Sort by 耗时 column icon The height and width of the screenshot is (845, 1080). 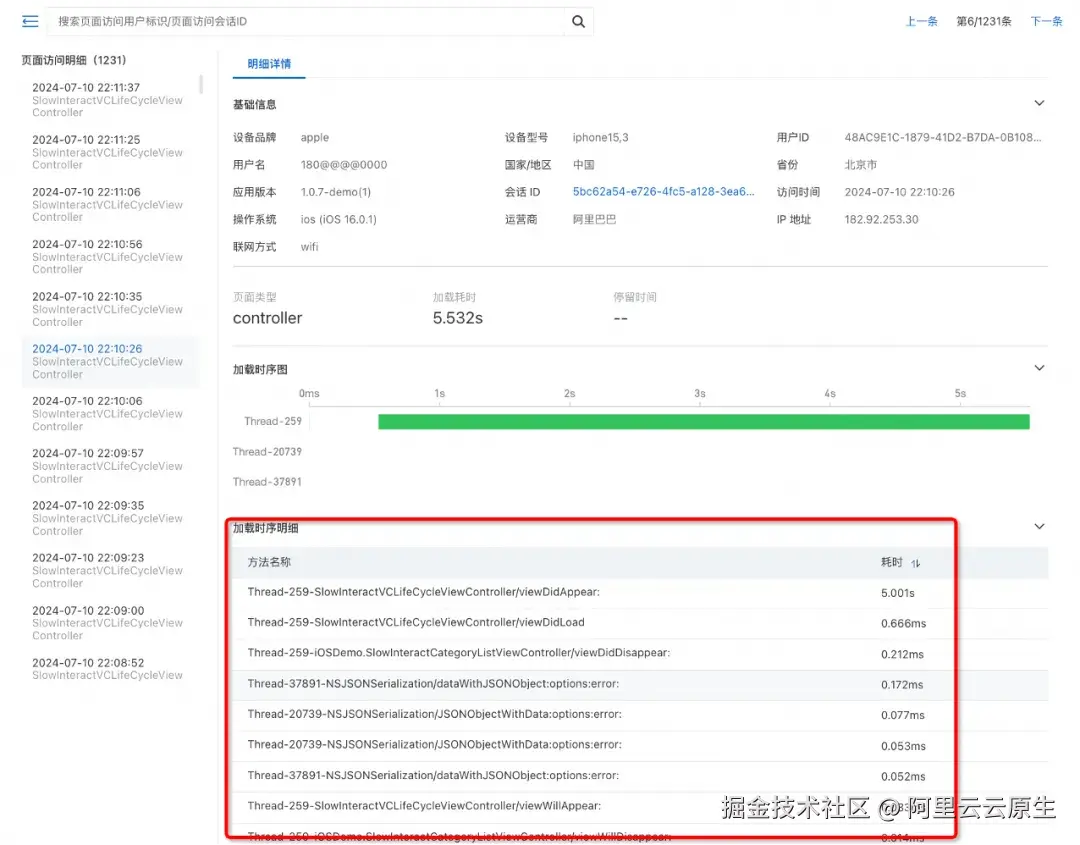[915, 563]
